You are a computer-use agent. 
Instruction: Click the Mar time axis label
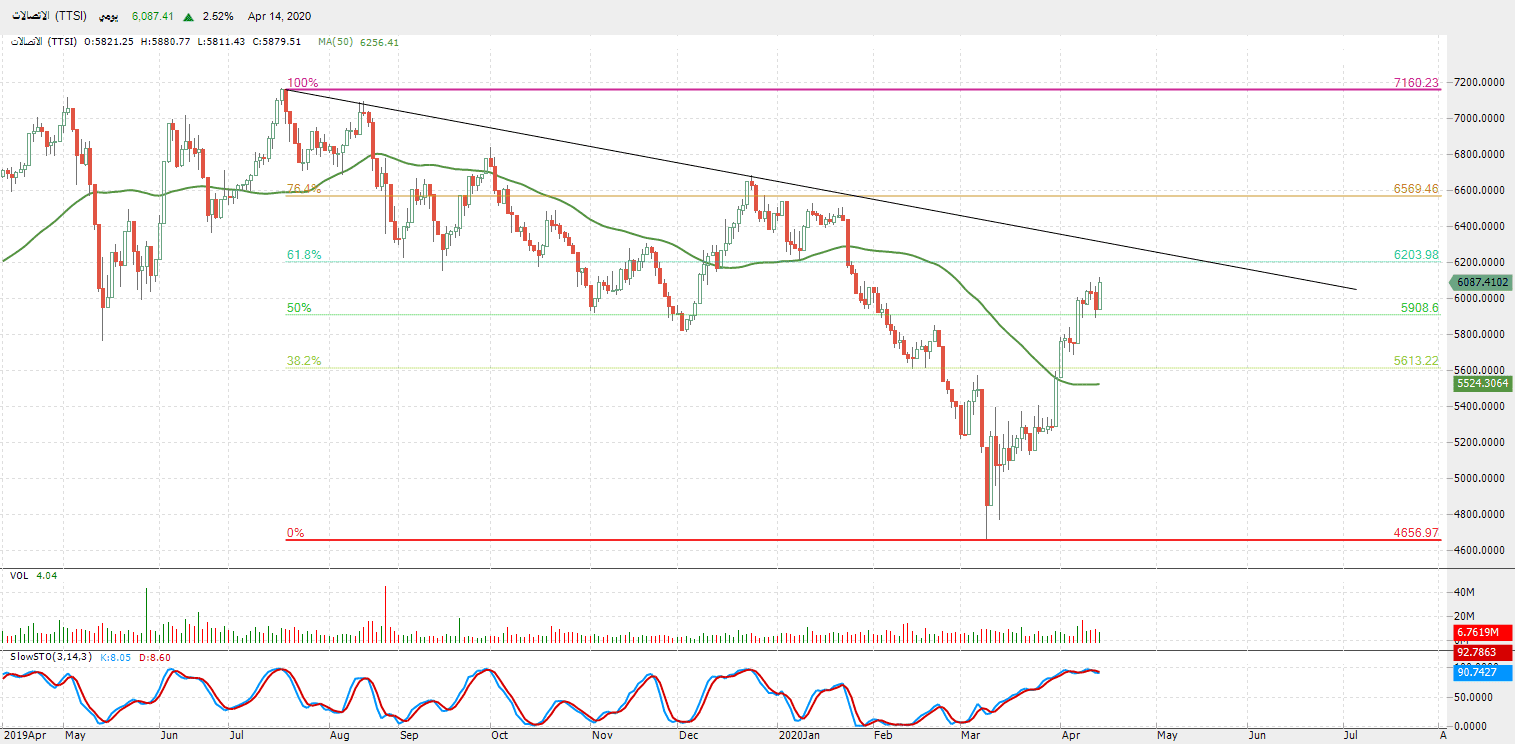coord(971,735)
